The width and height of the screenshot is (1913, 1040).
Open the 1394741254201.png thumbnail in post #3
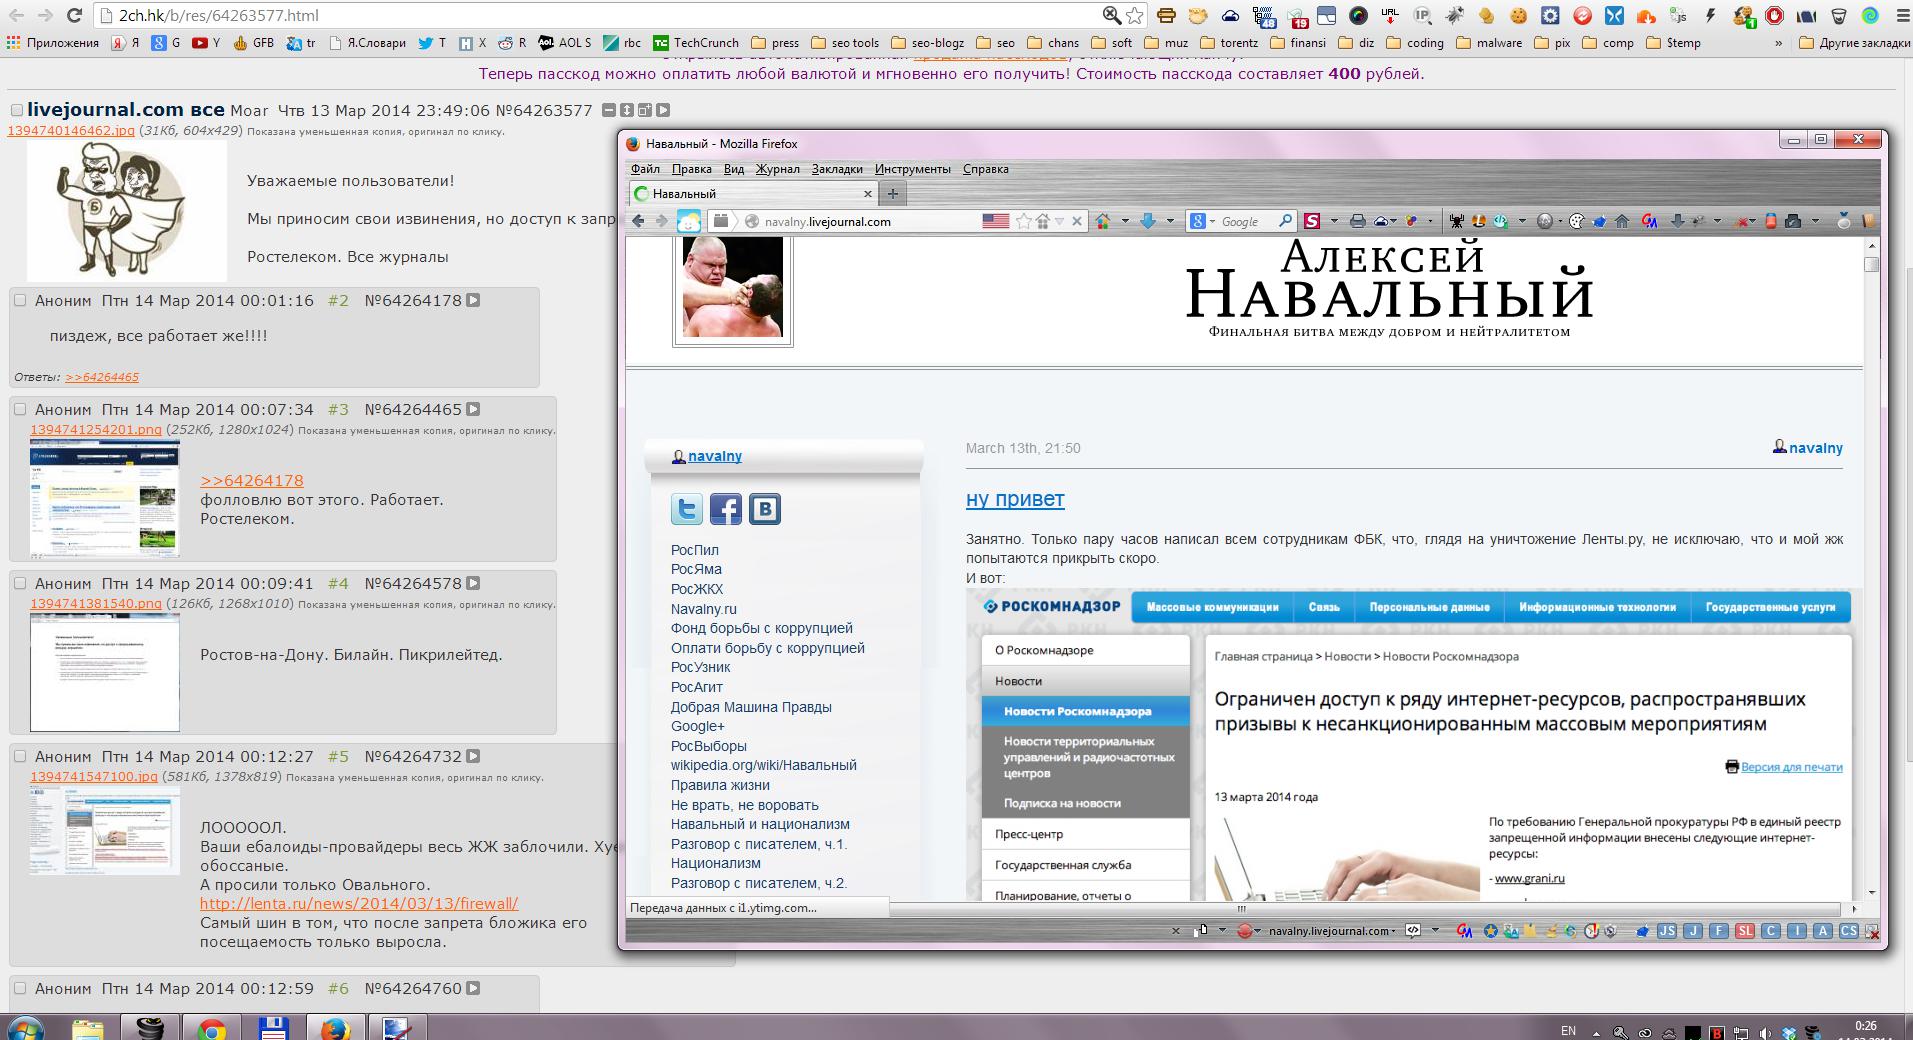(x=105, y=498)
